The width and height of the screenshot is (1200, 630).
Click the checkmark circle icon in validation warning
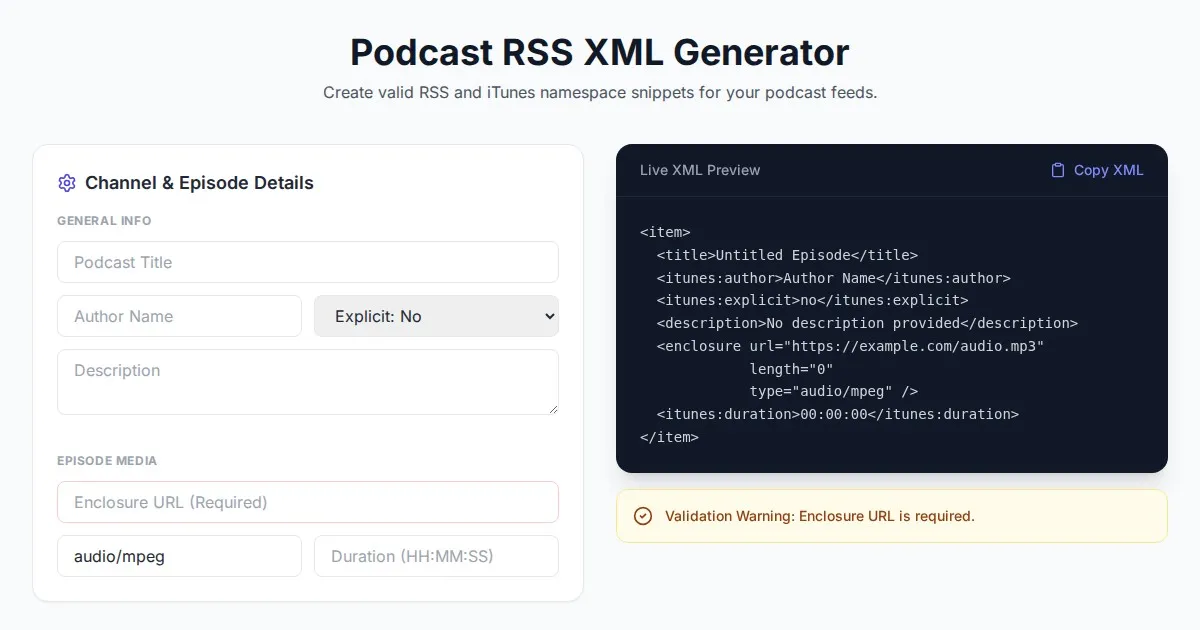click(x=643, y=516)
